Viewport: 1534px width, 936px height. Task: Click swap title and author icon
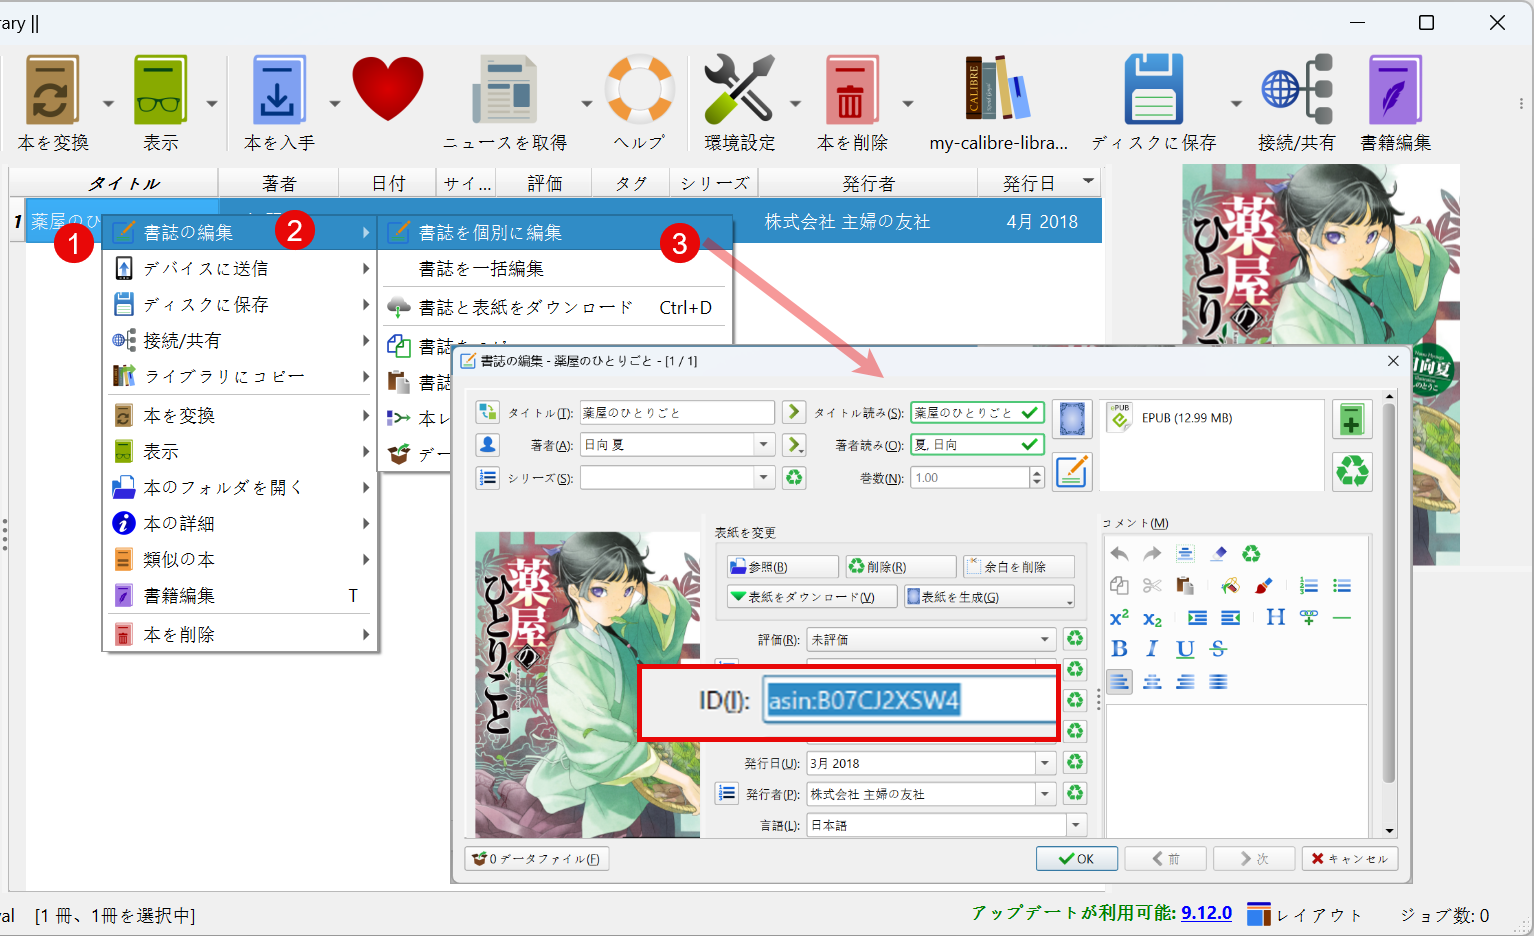(487, 412)
